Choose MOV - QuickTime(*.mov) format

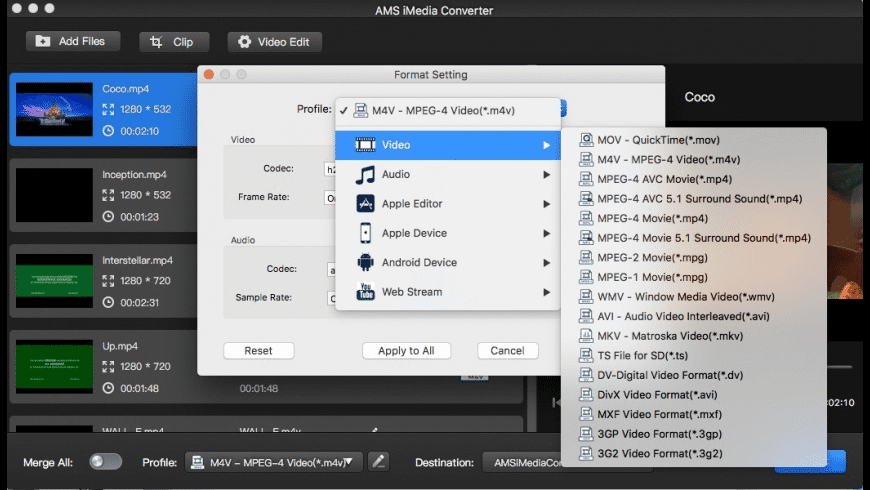[694, 140]
